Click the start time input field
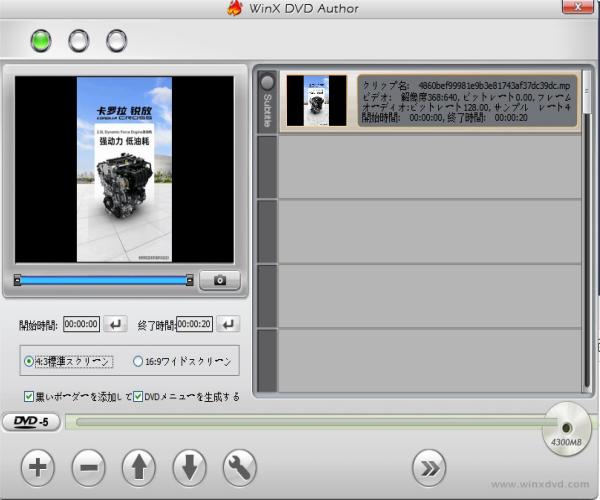600x500 pixels. pos(82,324)
